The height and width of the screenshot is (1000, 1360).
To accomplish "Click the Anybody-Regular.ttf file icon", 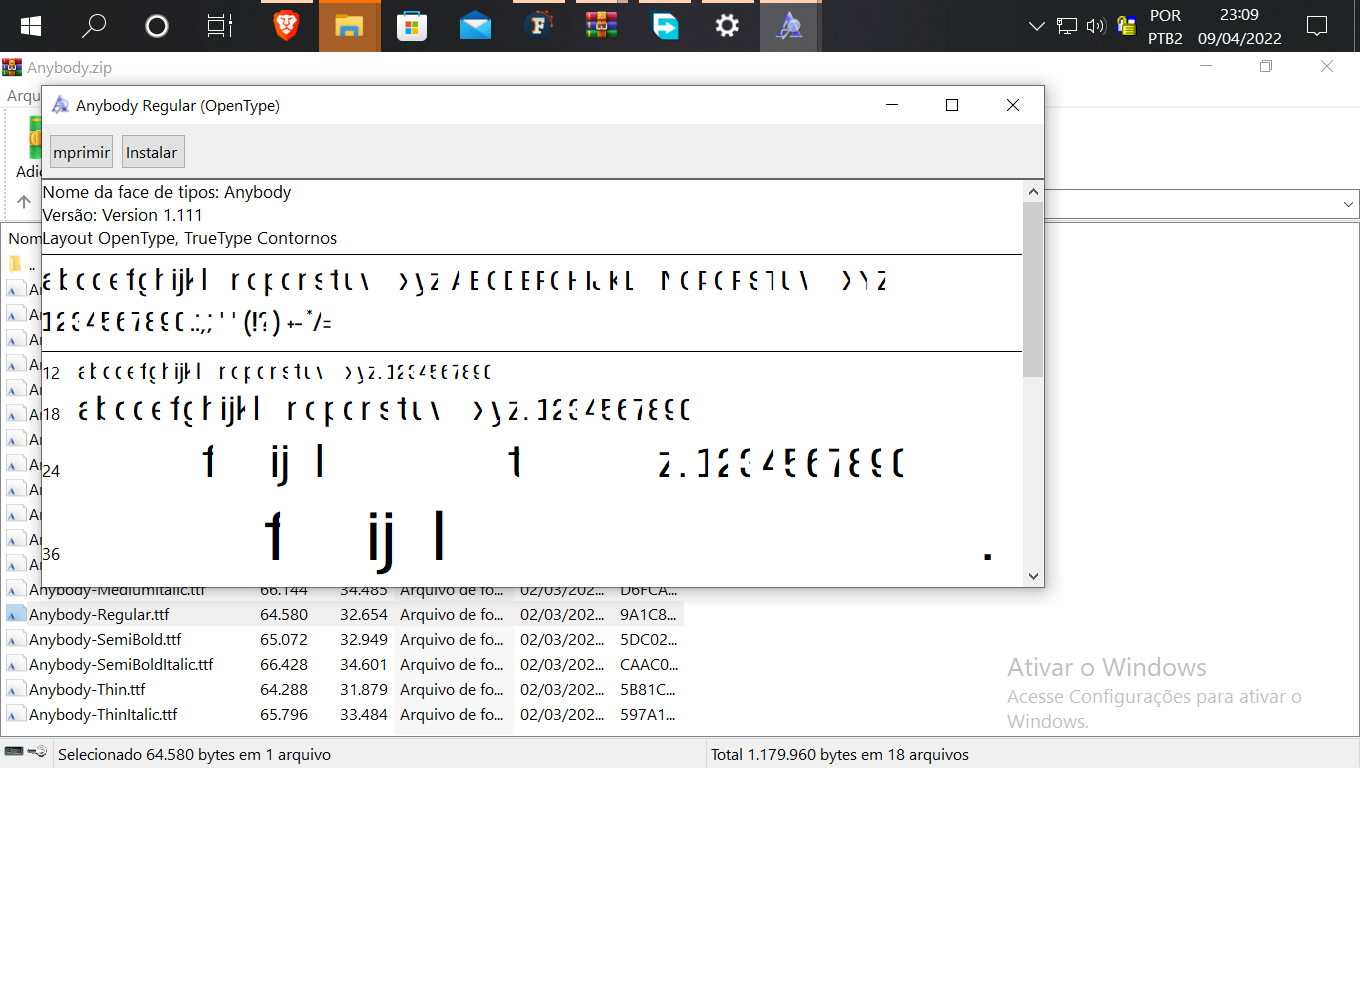I will click(x=16, y=614).
